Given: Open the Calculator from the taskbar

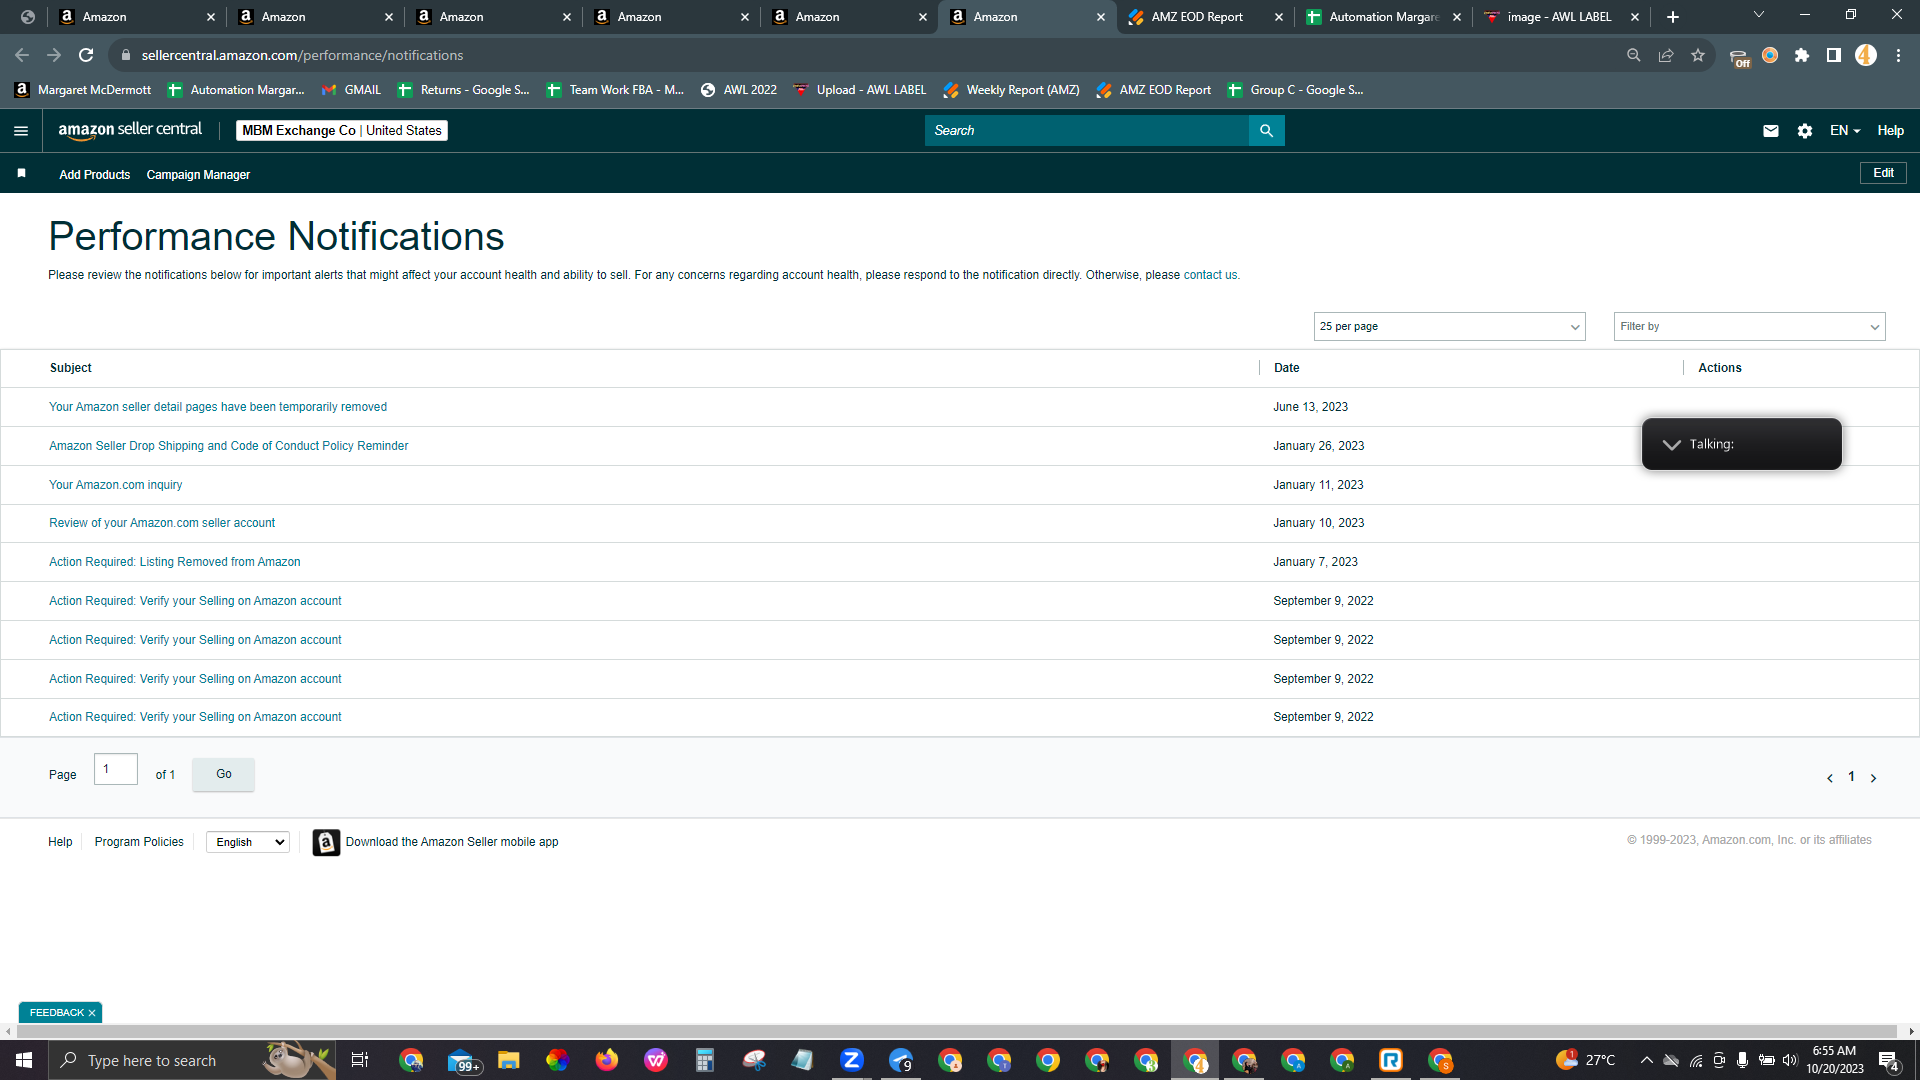Looking at the screenshot, I should pyautogui.click(x=705, y=1060).
